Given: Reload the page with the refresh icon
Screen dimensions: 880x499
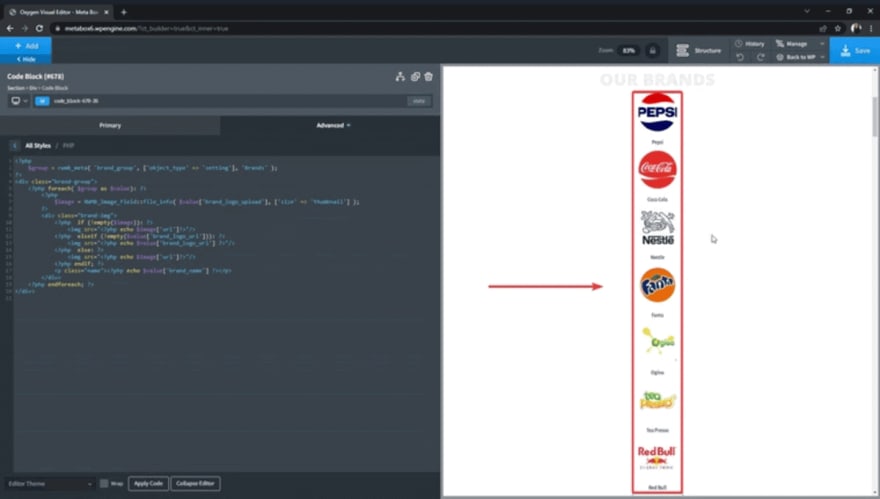Looking at the screenshot, I should [39, 28].
